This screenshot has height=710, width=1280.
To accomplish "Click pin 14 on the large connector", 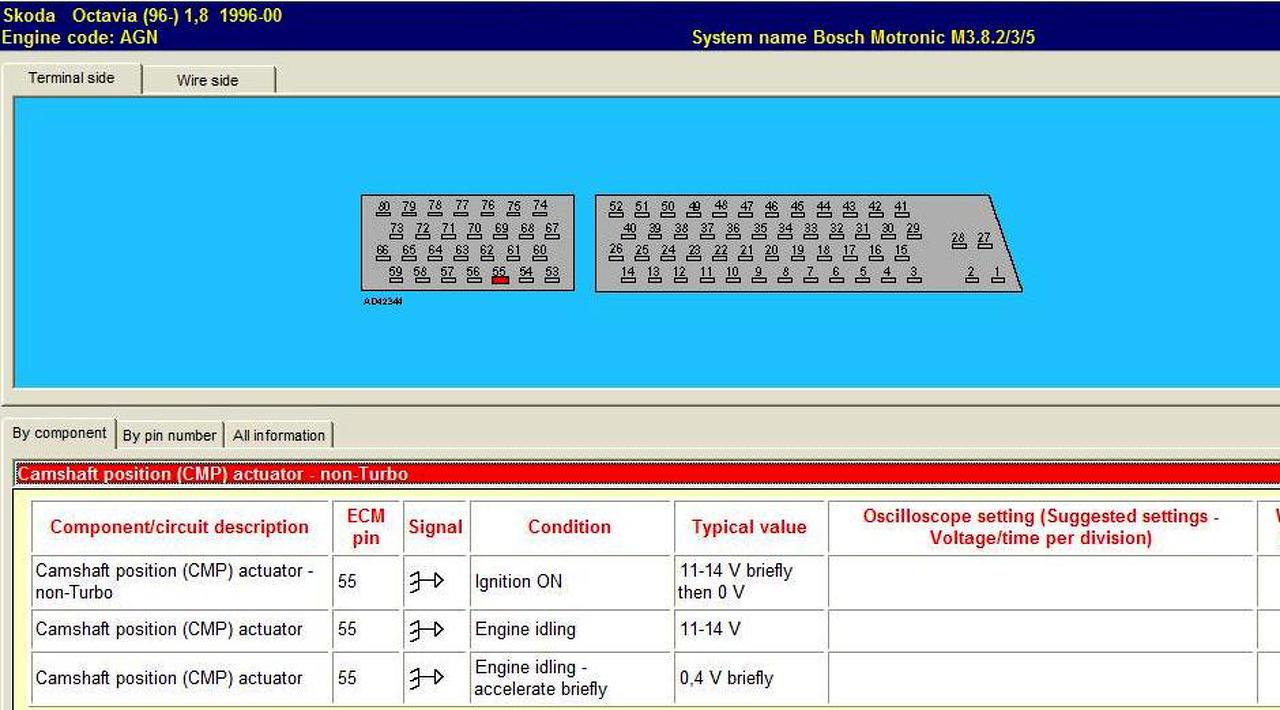I will coord(628,275).
